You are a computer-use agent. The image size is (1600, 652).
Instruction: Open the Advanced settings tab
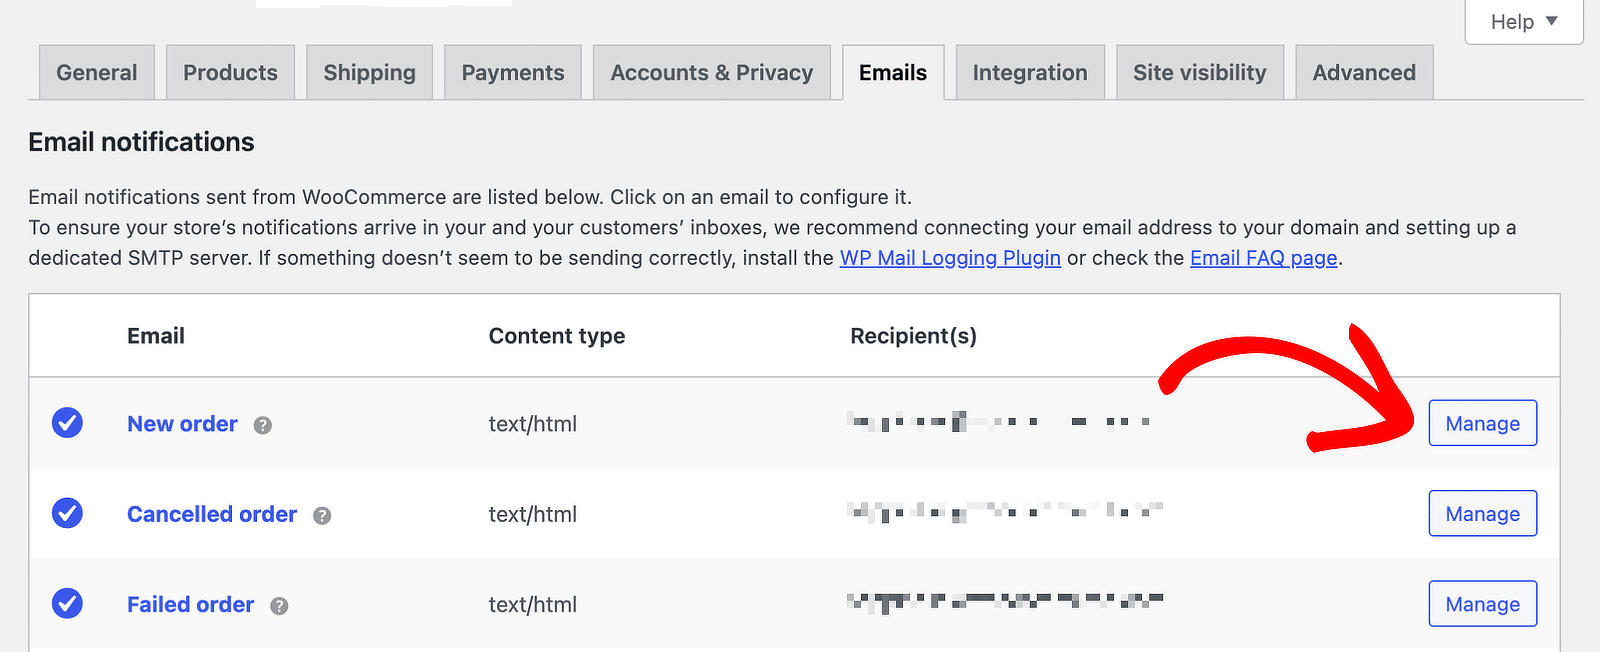click(1364, 72)
